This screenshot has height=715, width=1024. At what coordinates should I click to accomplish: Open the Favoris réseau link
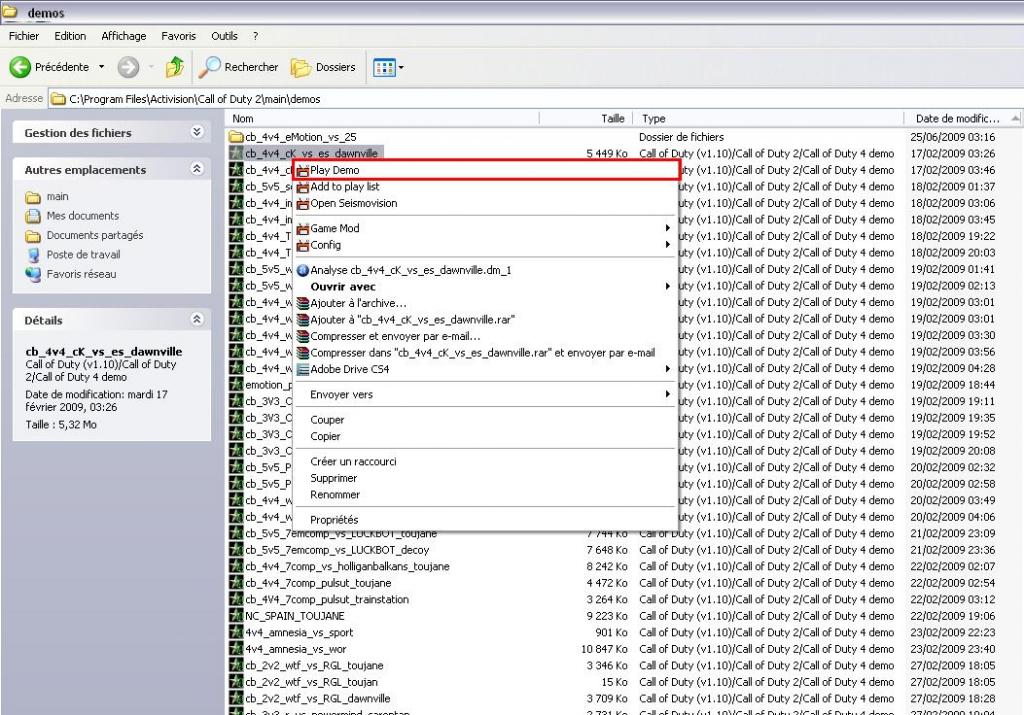tap(82, 274)
